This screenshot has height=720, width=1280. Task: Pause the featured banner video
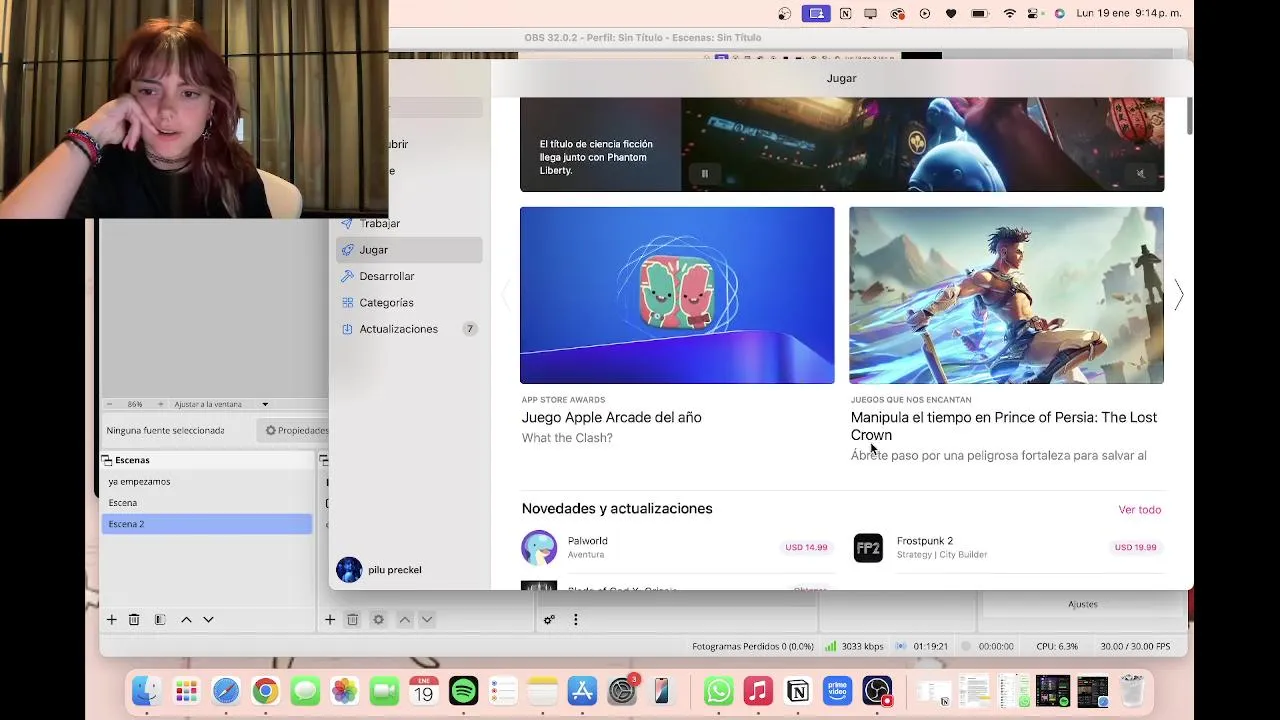point(704,173)
